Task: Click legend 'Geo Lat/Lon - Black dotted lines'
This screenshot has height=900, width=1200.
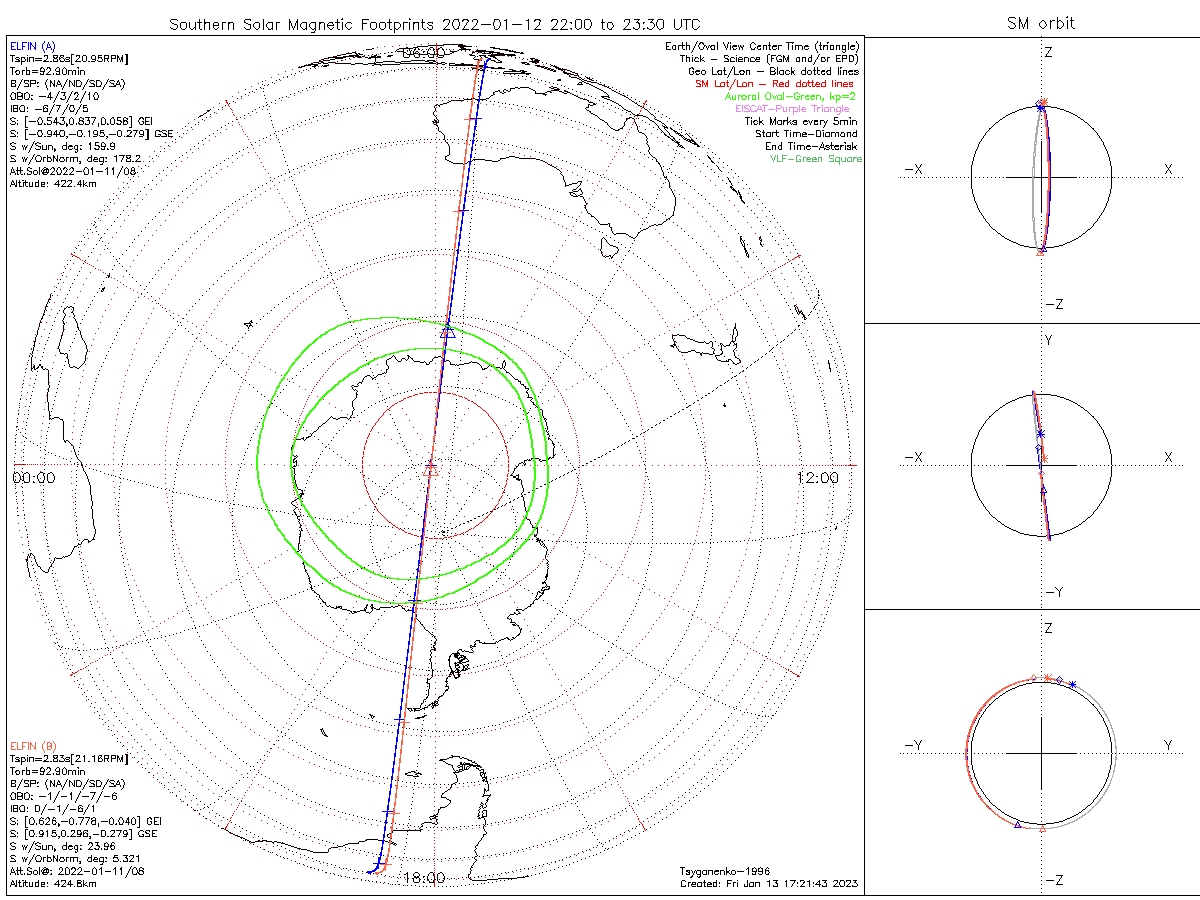Action: [x=774, y=72]
